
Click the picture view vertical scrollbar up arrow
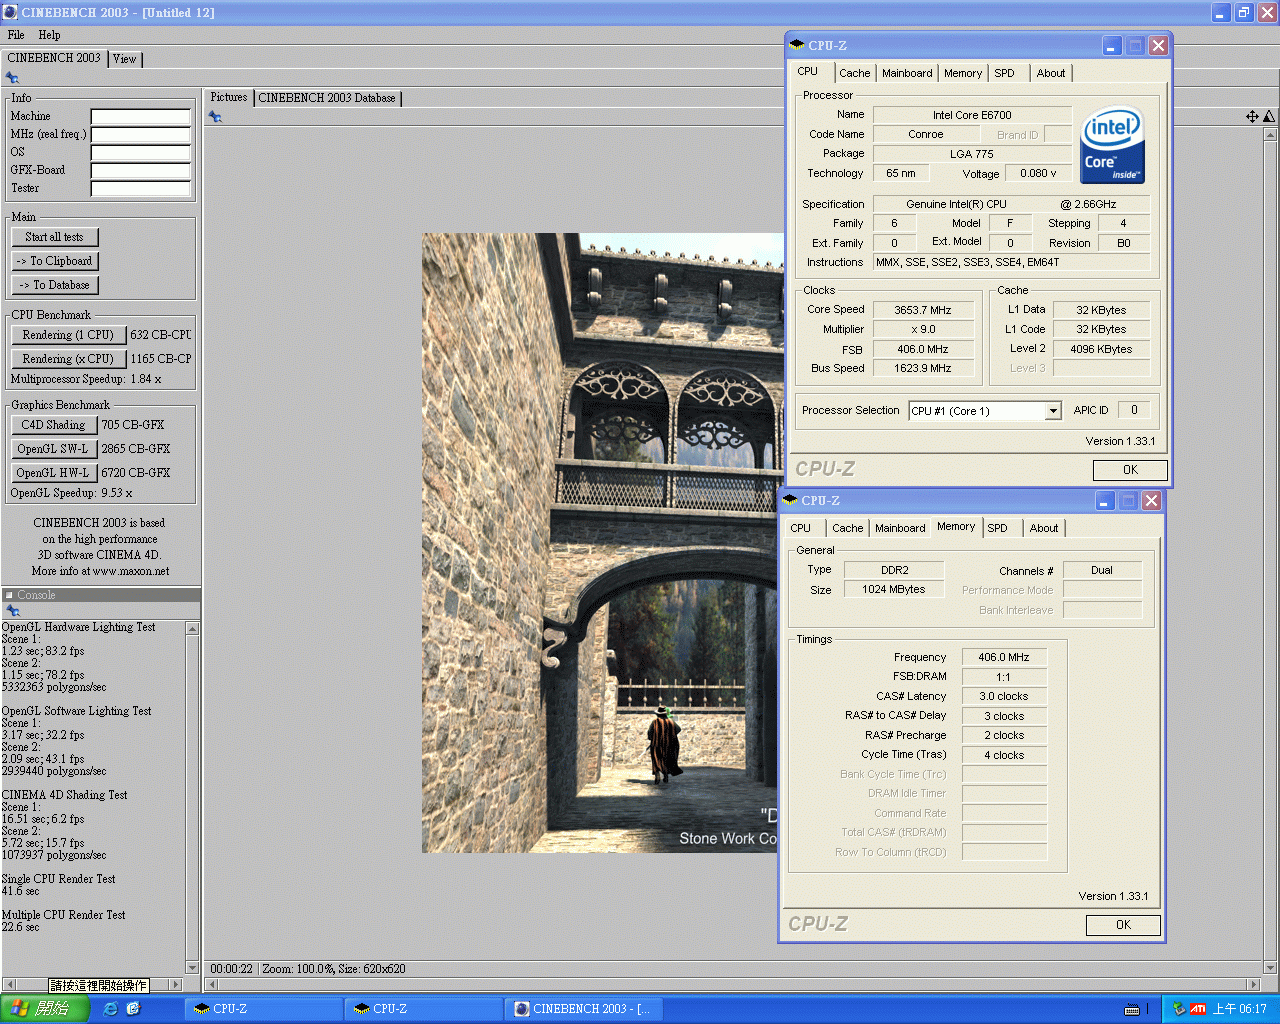click(x=1270, y=134)
